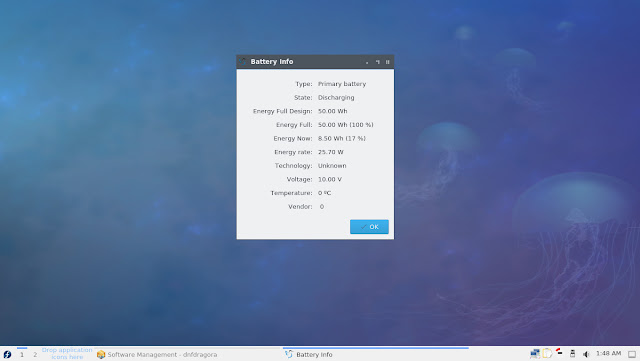Click the 'Discharging' state value
This screenshot has height=361, width=640.
tap(336, 98)
